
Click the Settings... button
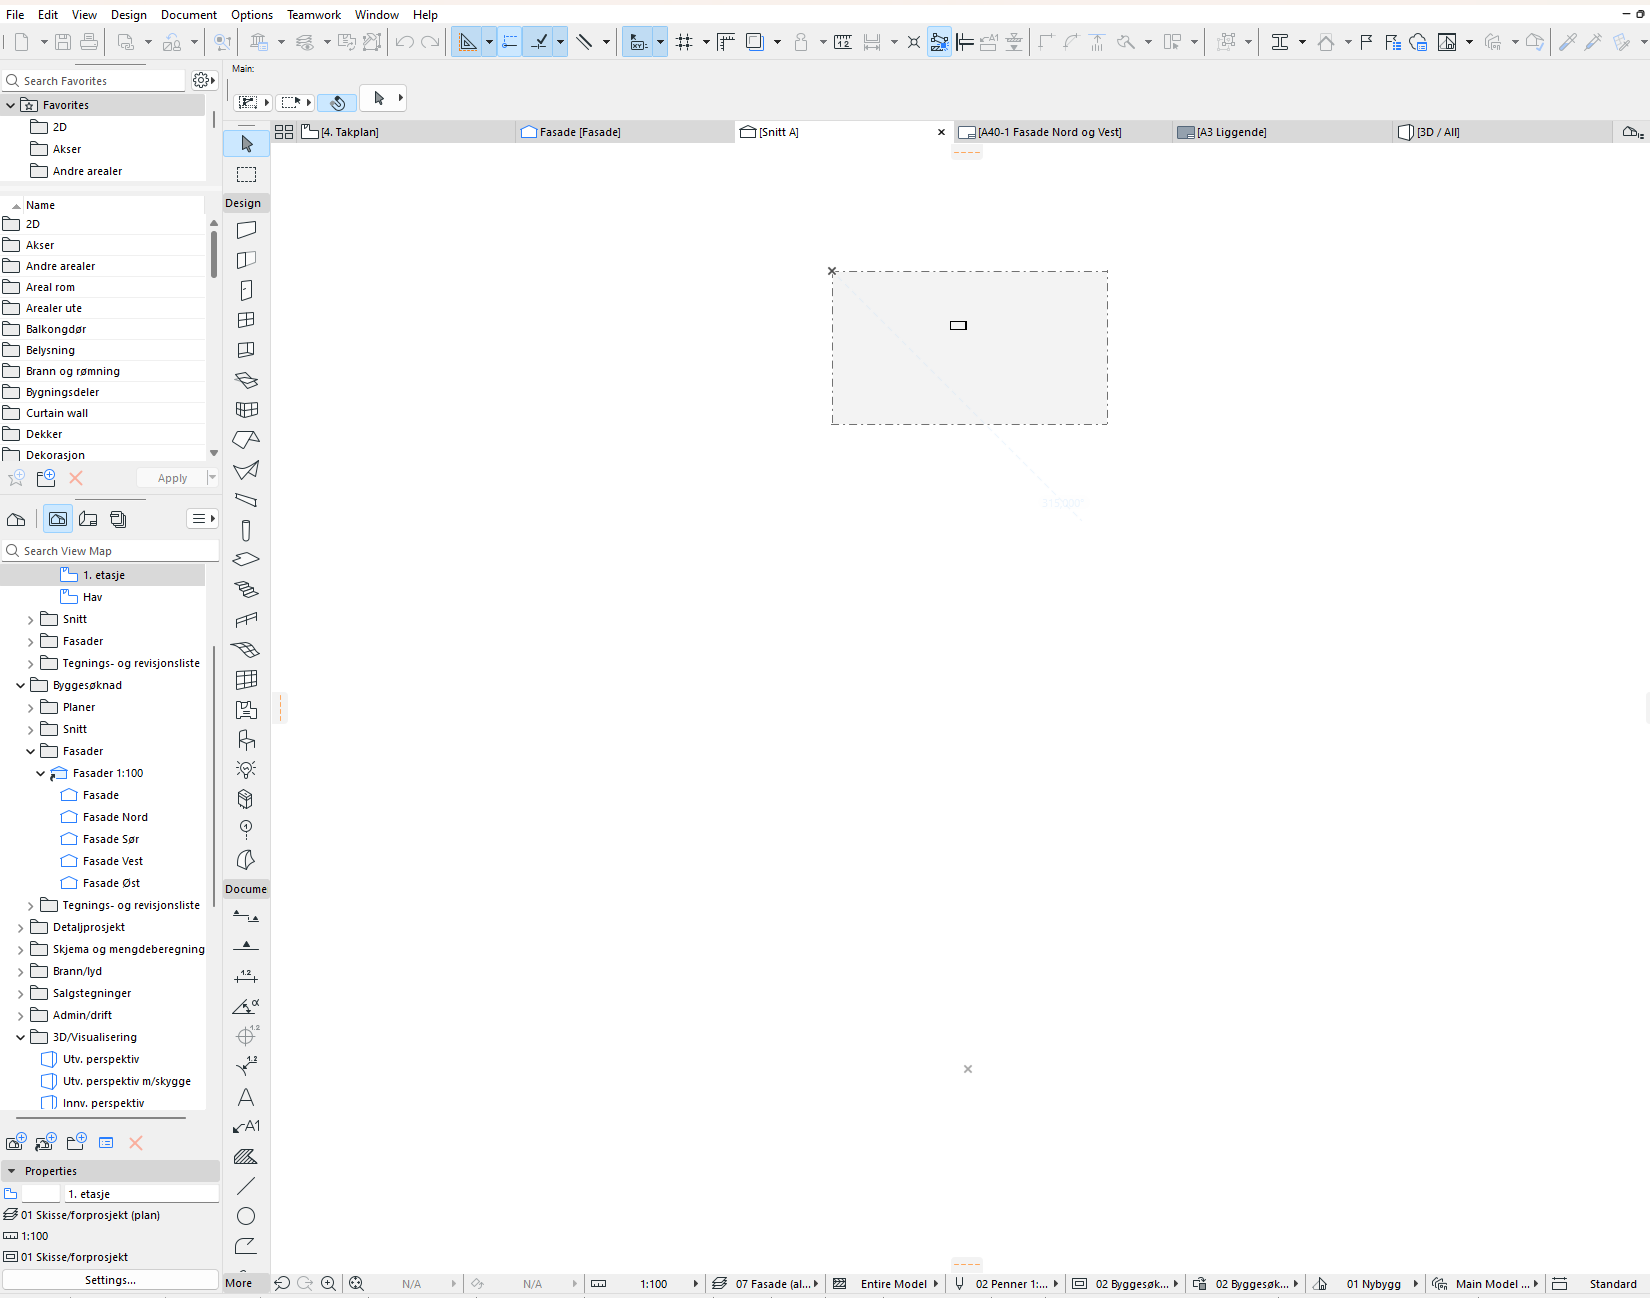tap(110, 1280)
